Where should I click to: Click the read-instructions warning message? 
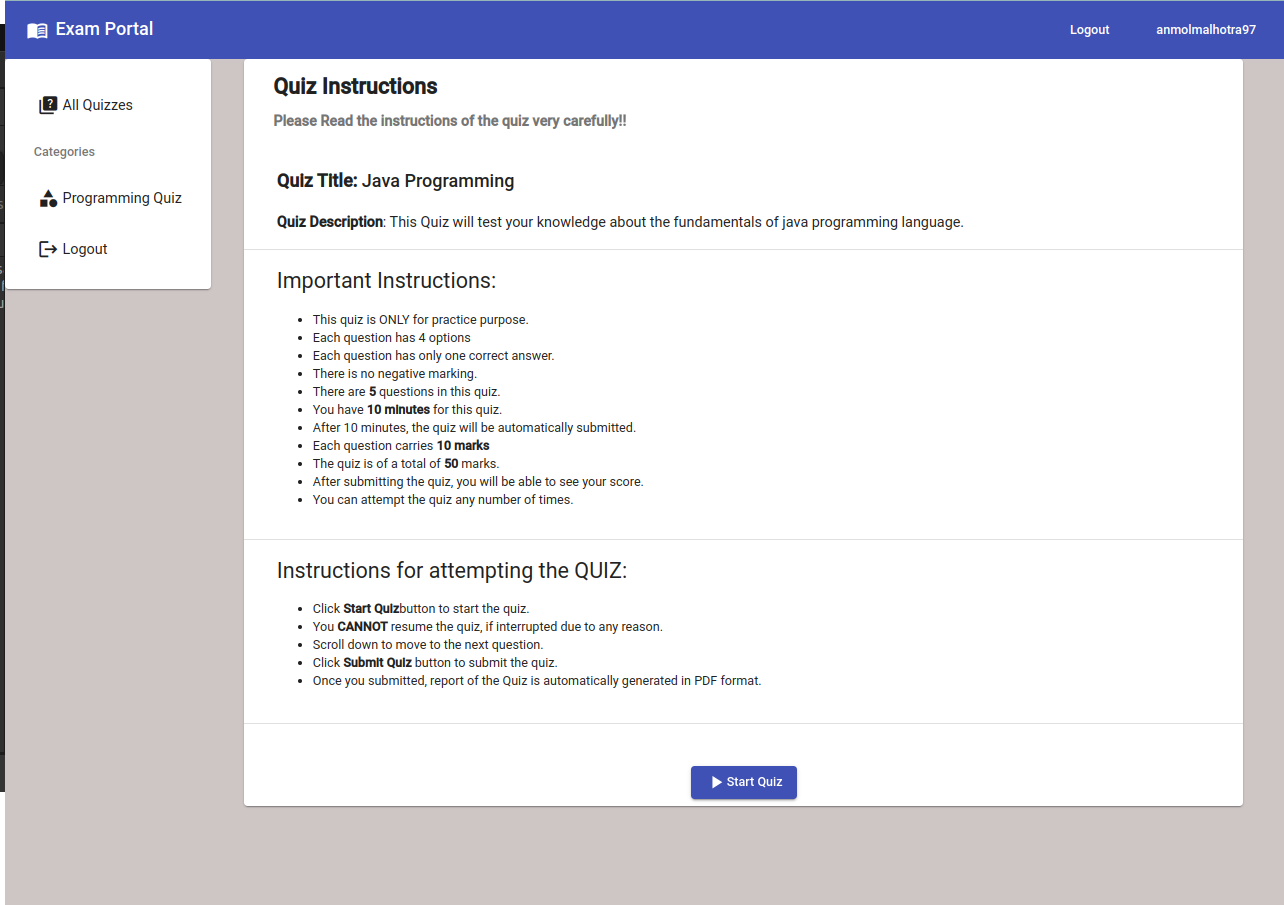coord(450,120)
